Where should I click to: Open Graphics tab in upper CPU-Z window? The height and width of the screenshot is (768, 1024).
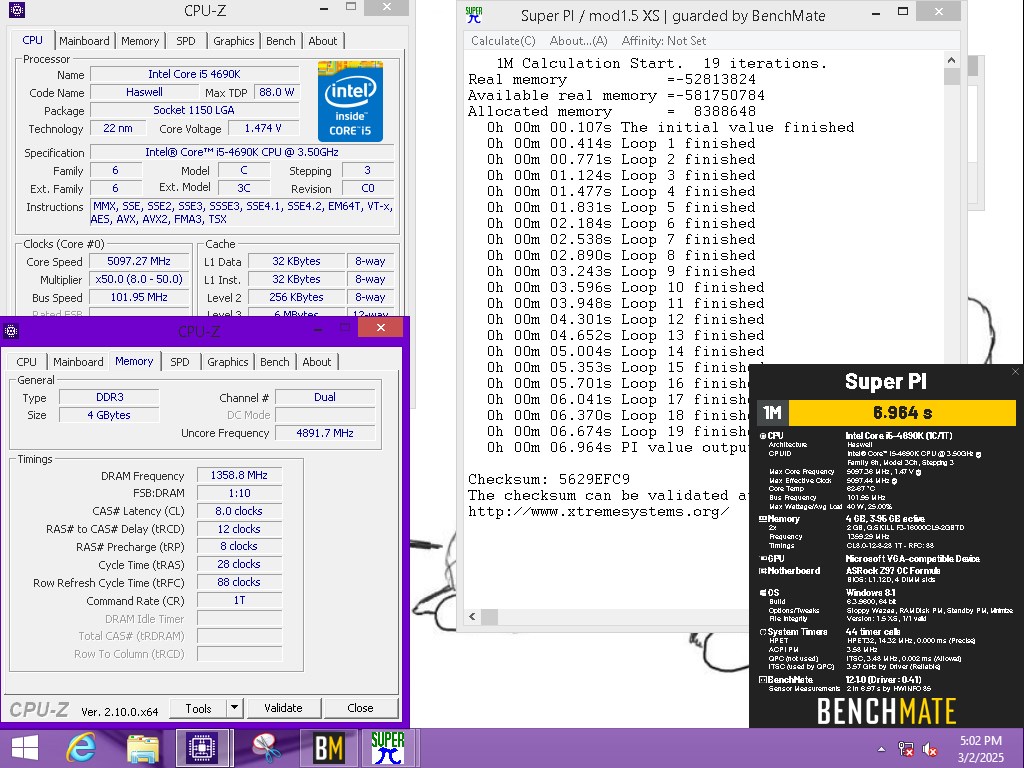pos(233,40)
